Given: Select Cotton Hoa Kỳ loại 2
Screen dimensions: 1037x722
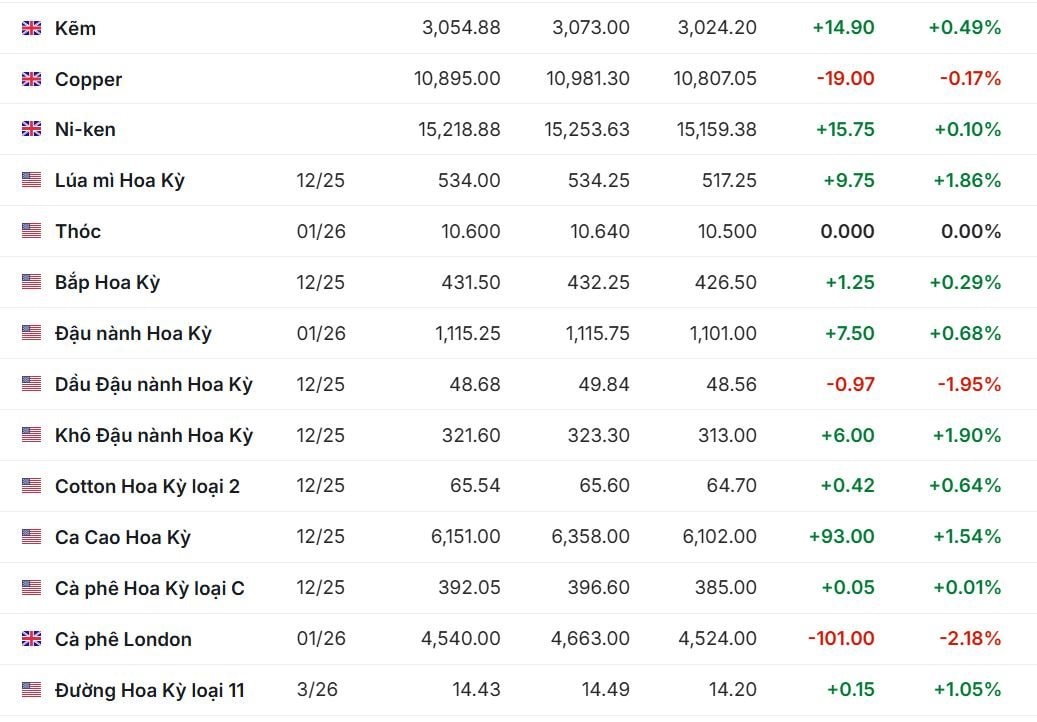Looking at the screenshot, I should pos(147,486).
